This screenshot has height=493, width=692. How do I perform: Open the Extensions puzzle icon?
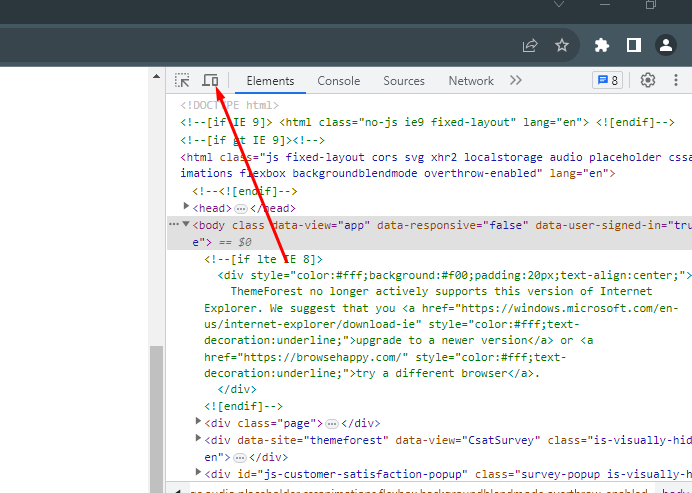pyautogui.click(x=602, y=45)
